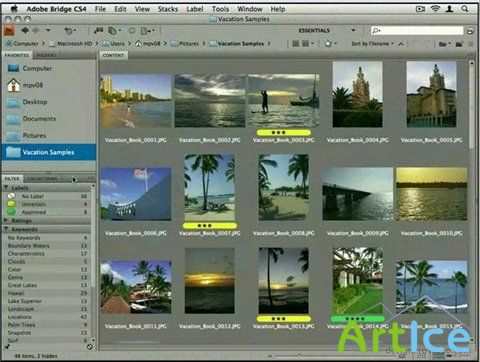The width and height of the screenshot is (480, 362).
Task: Open the Sort by Filename dropdown
Action: tap(372, 44)
